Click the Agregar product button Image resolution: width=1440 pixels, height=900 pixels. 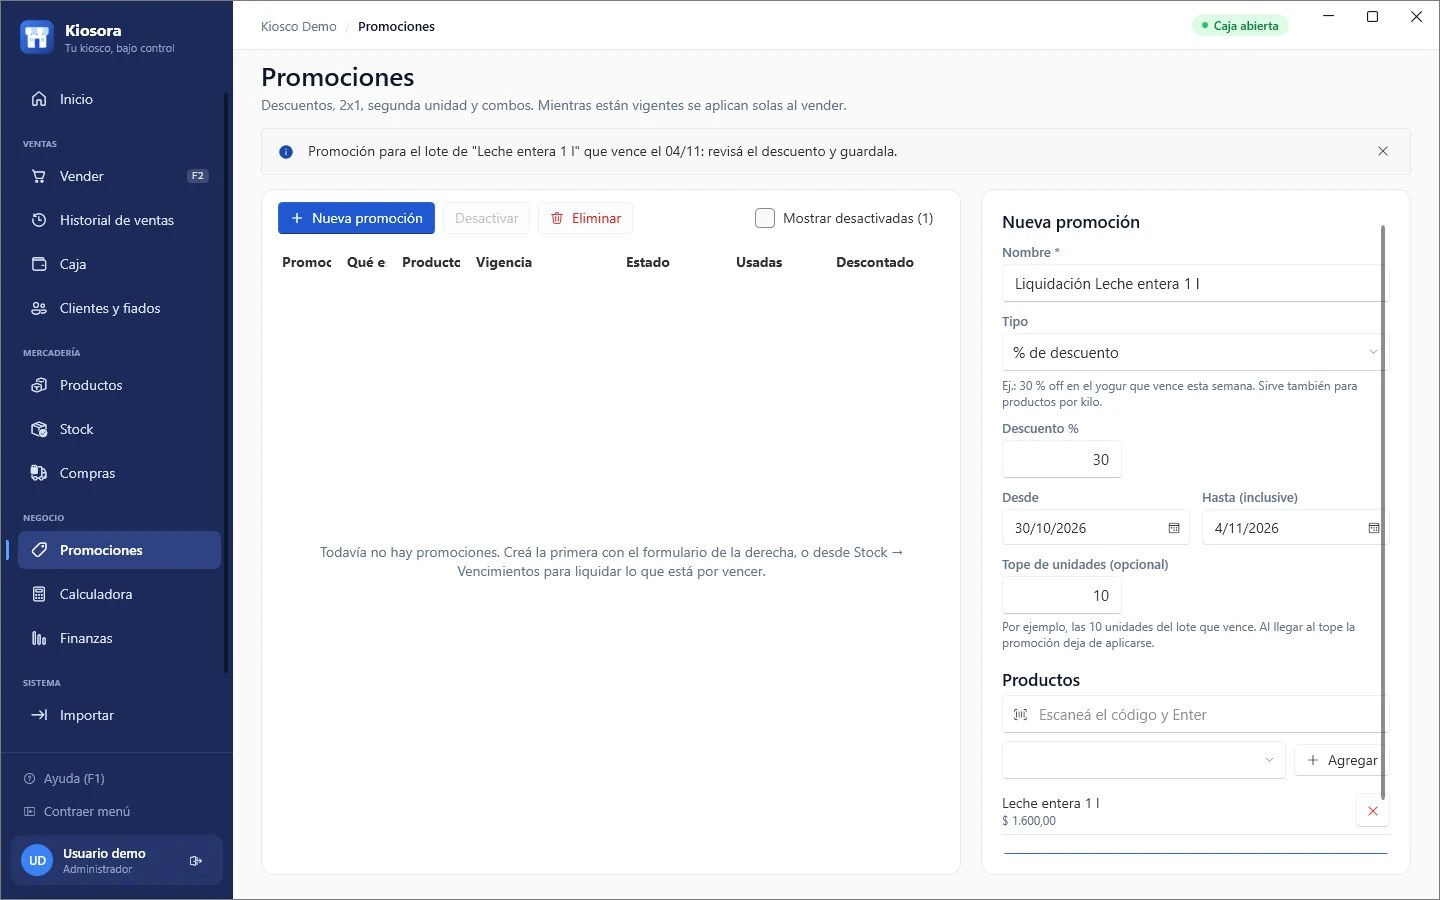click(x=1342, y=760)
